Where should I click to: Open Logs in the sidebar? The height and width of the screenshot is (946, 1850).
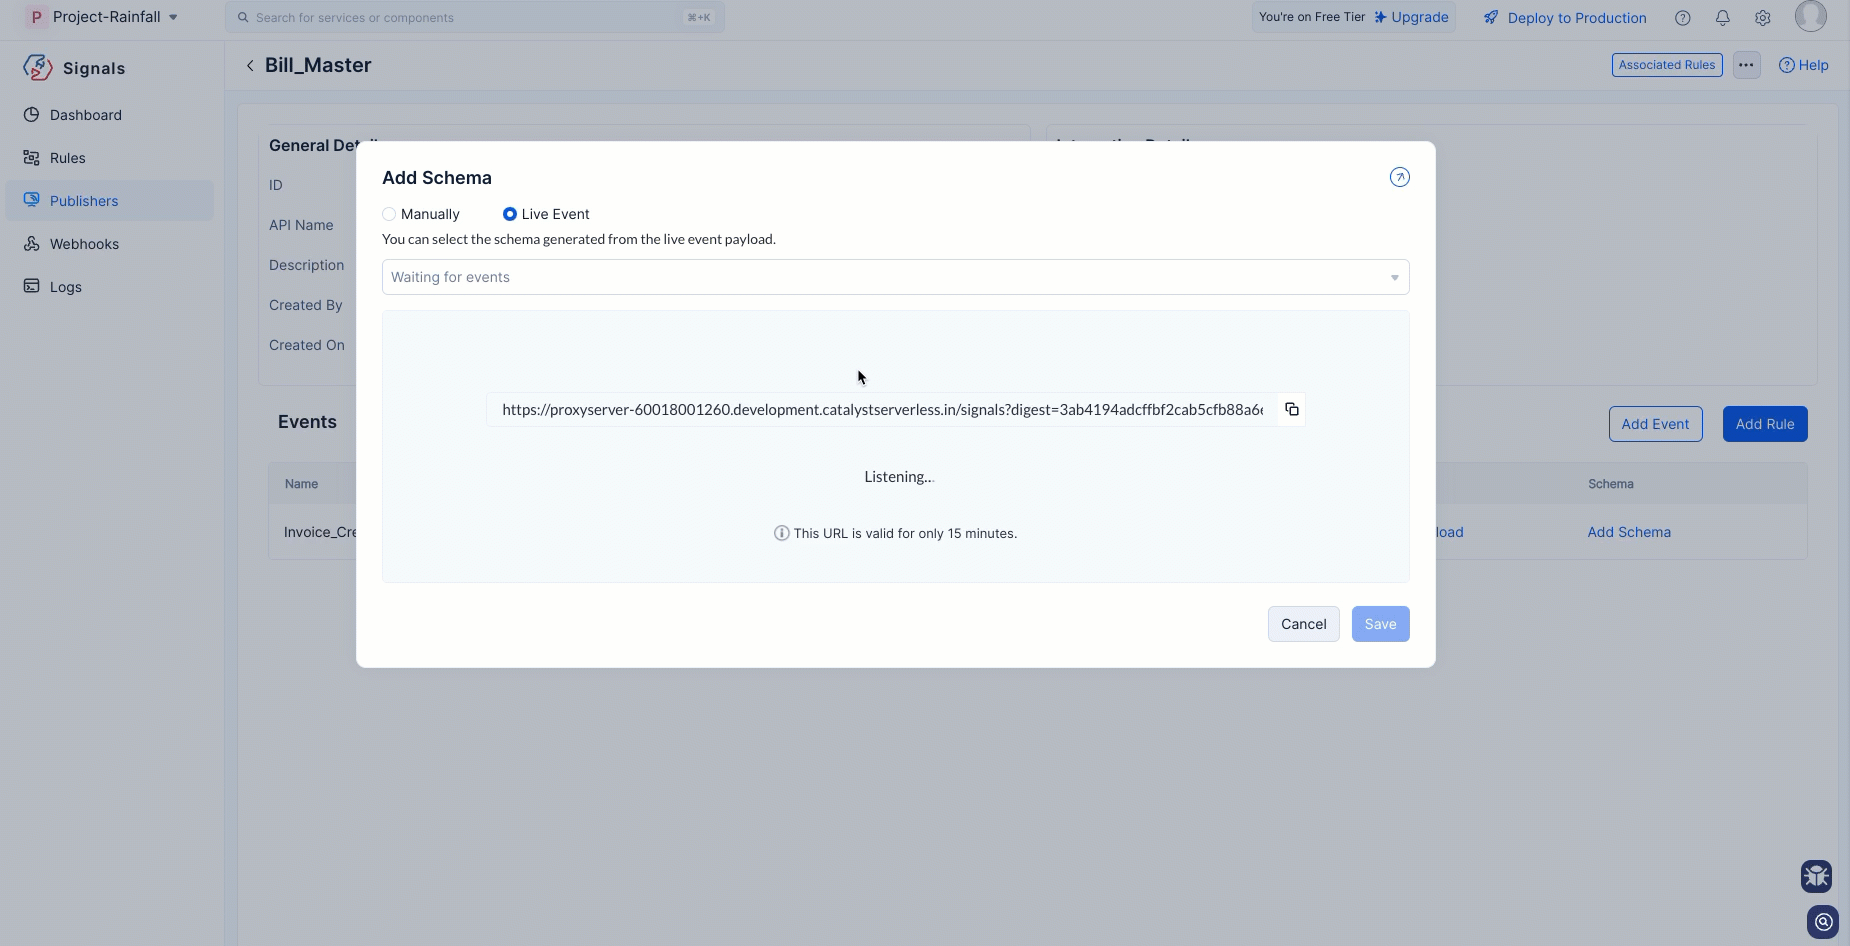click(65, 287)
